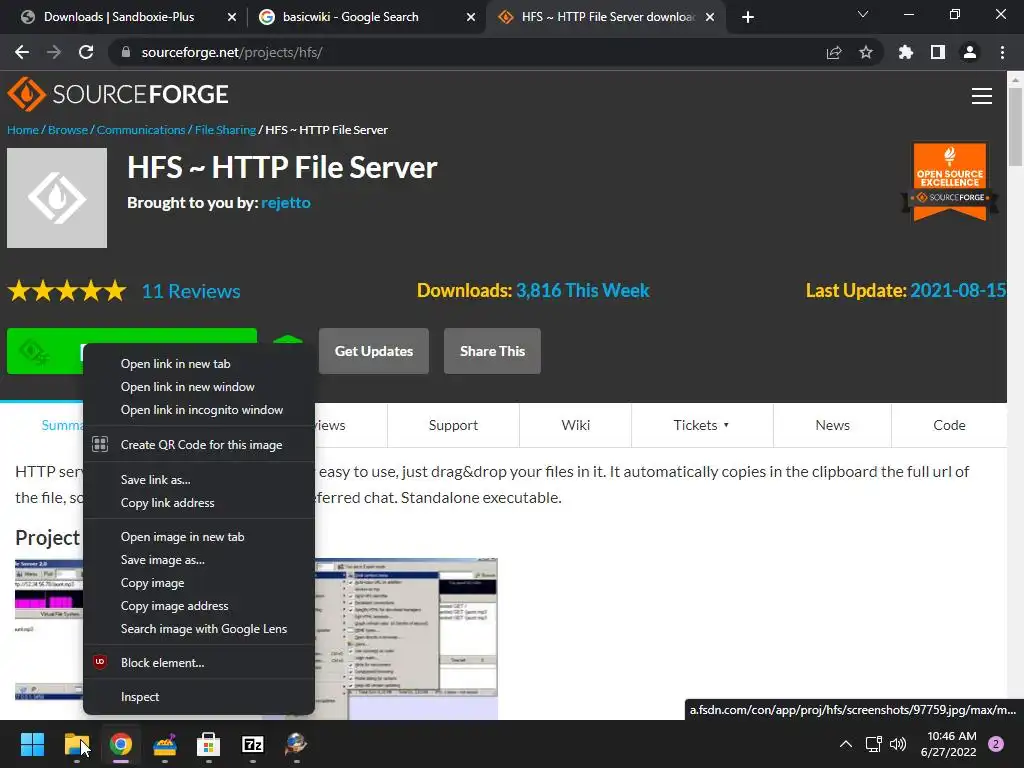Open a new browser tab
The image size is (1024, 768).
[x=748, y=17]
